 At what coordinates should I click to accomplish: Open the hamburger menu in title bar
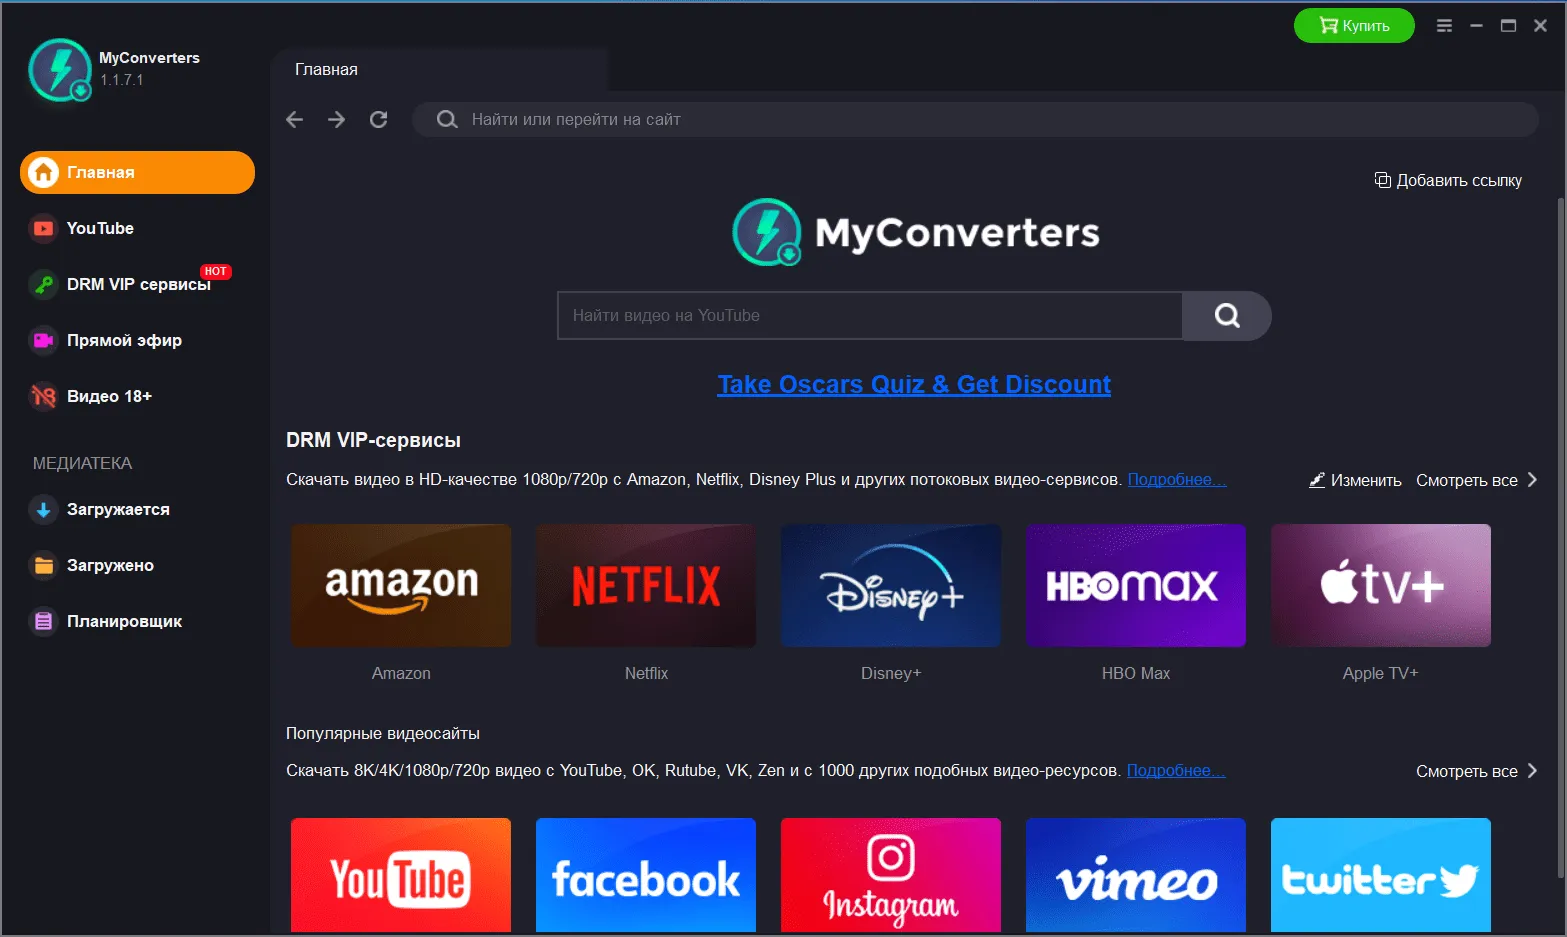coord(1444,26)
